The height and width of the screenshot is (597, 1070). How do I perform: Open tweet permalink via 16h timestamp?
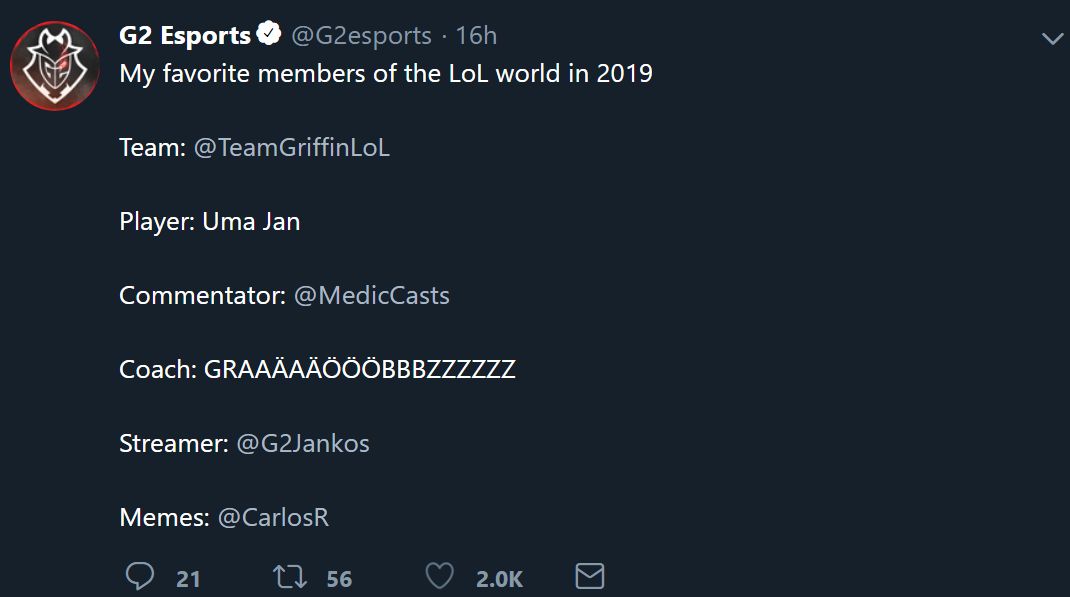pos(476,36)
